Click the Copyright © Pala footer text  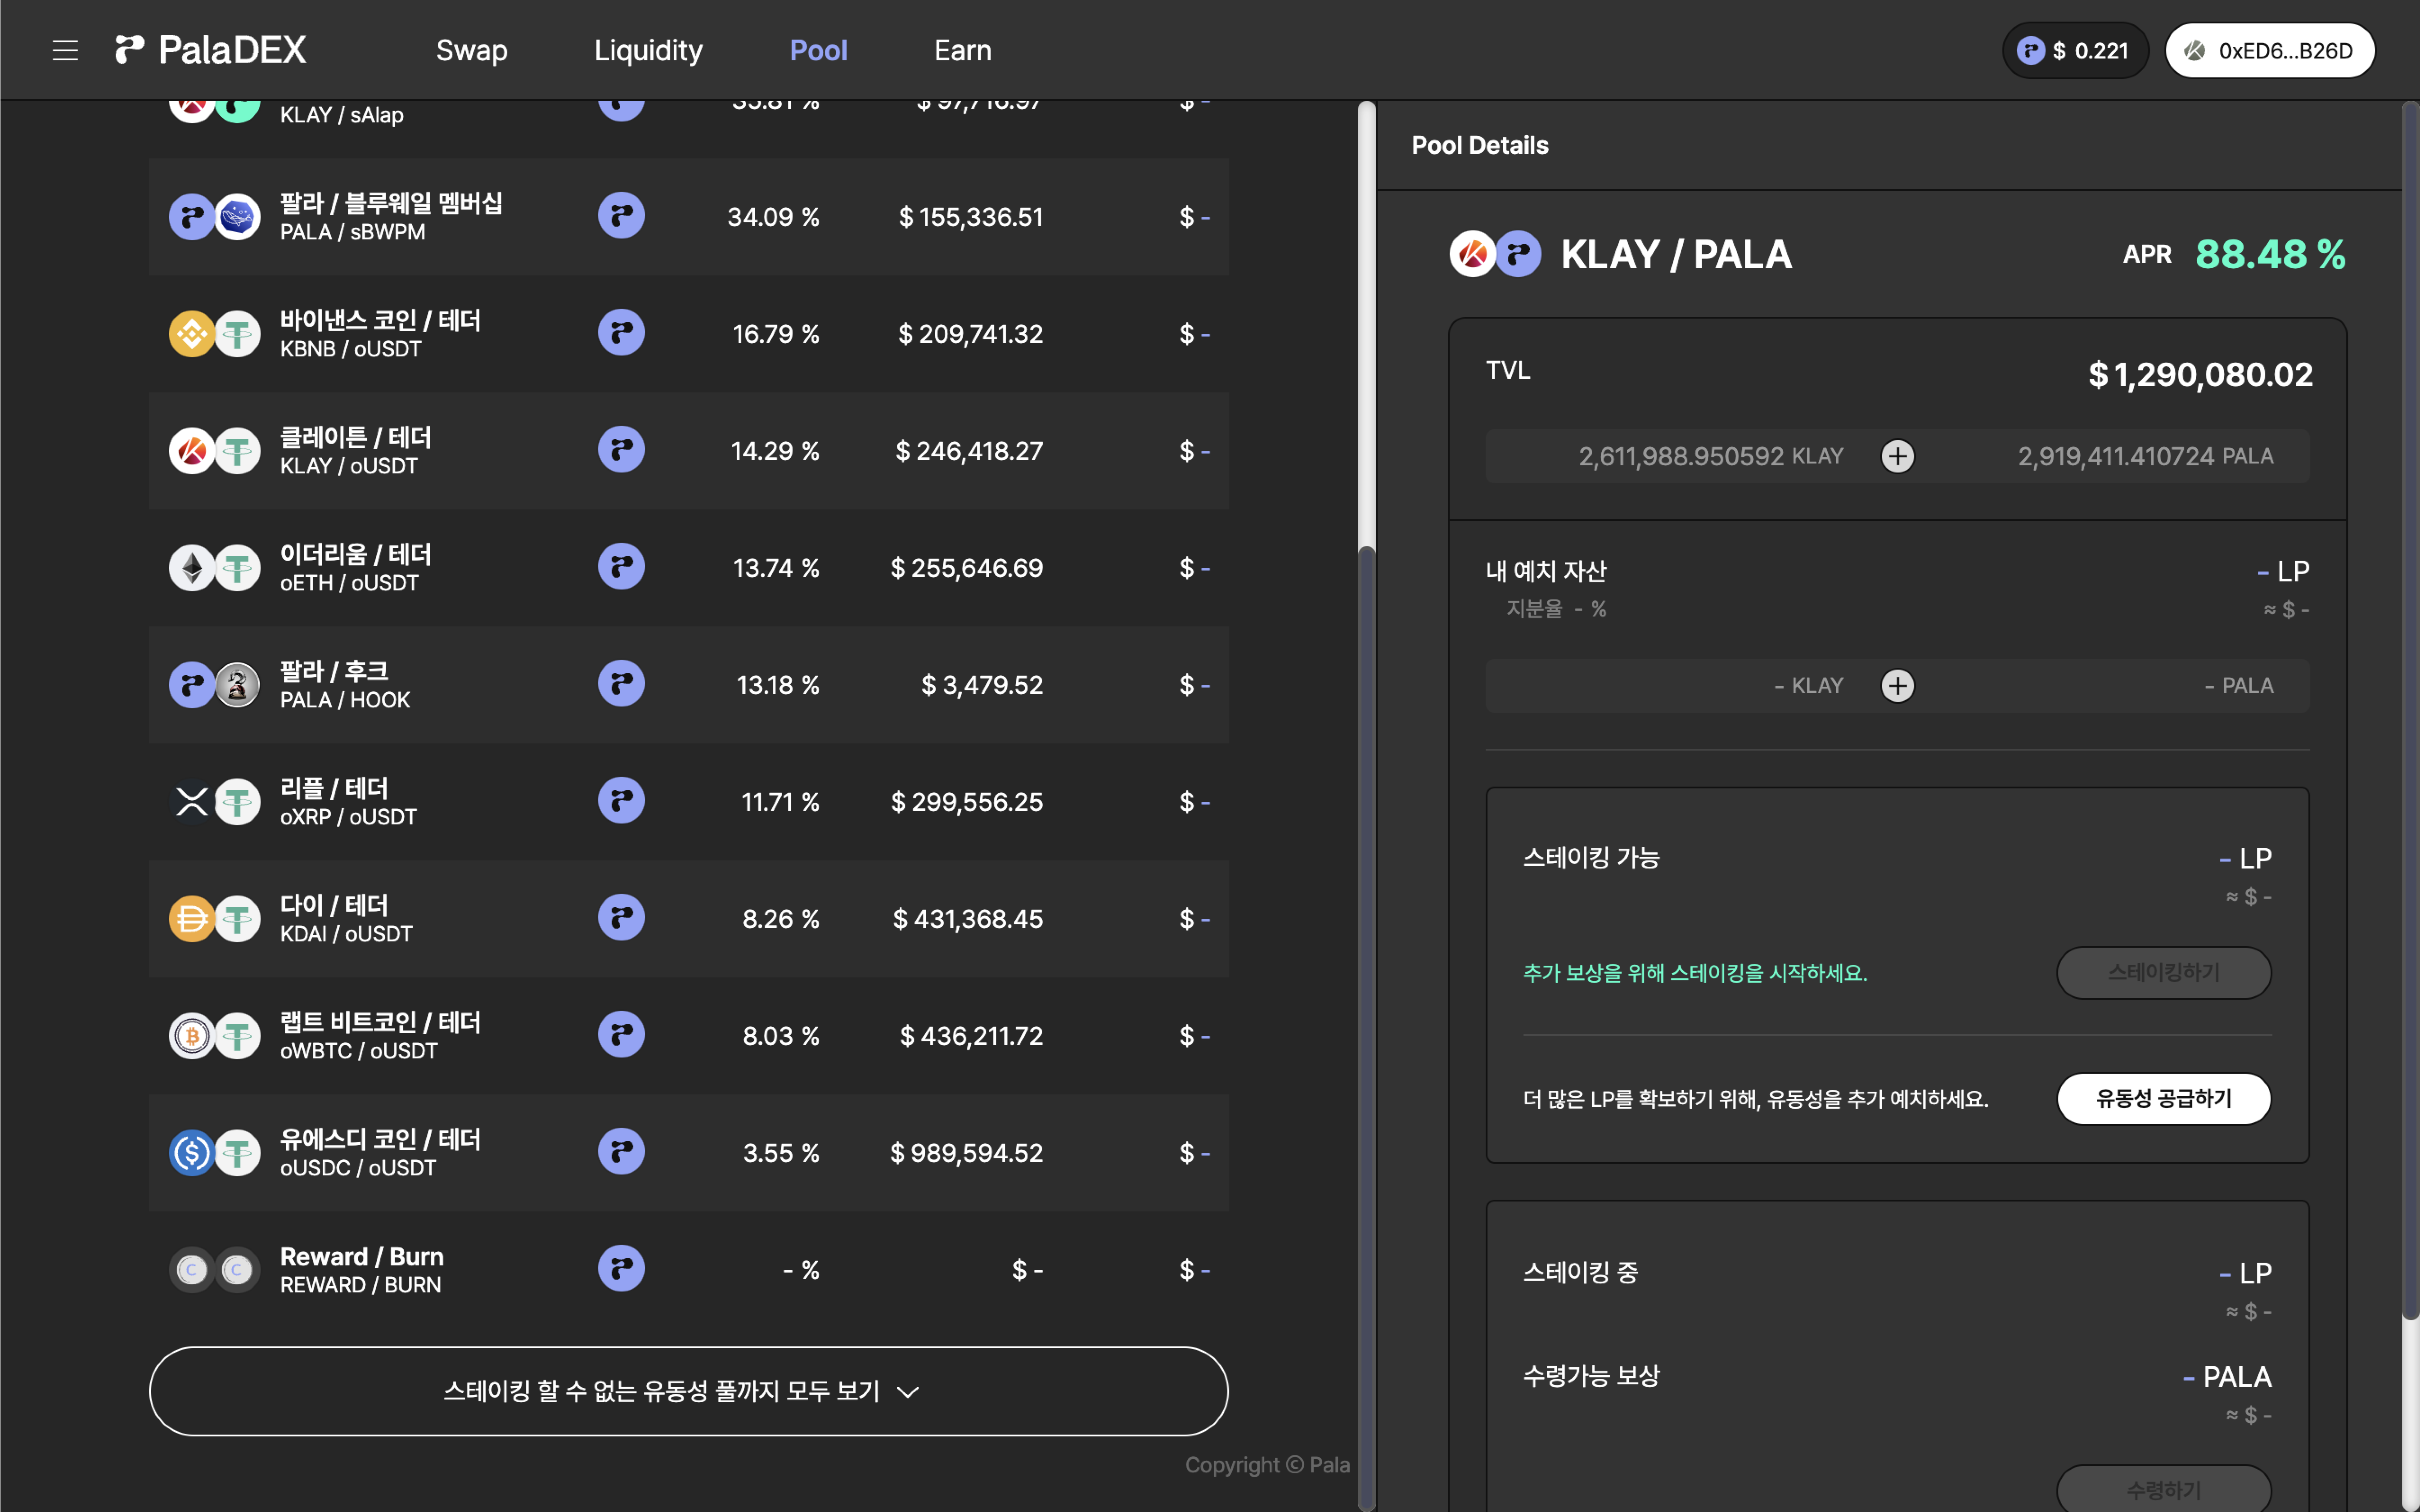coord(1267,1465)
